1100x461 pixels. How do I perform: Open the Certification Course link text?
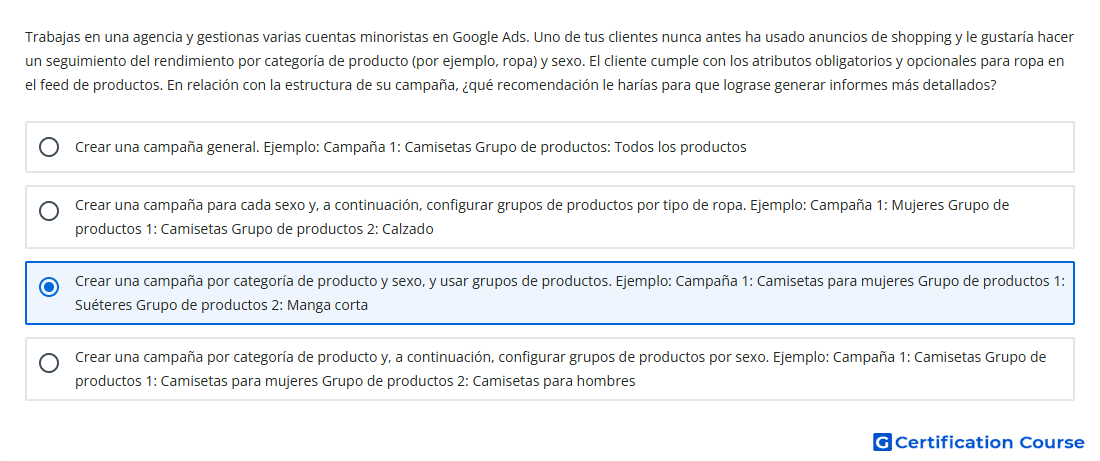[x=990, y=442]
